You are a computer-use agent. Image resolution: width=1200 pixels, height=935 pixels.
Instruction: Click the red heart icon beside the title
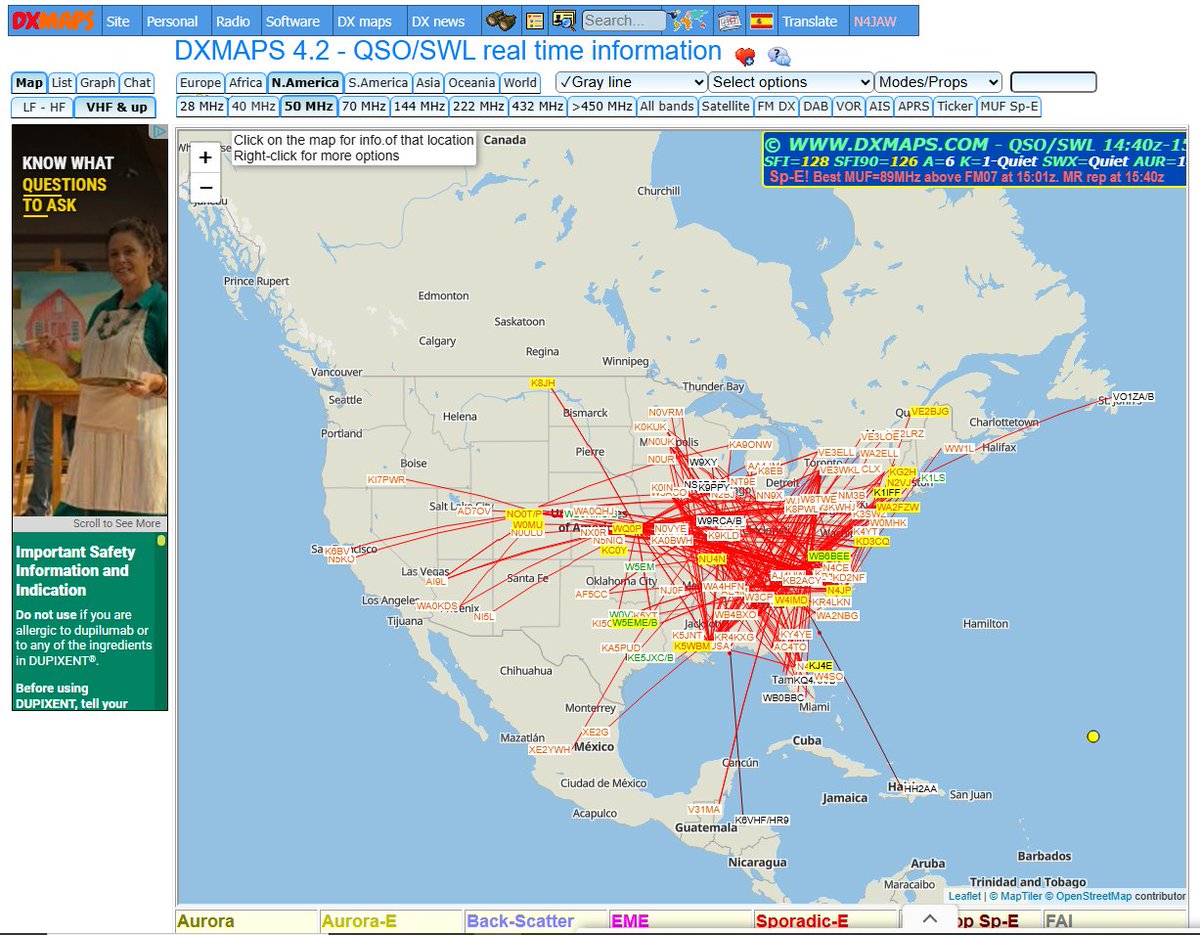[745, 56]
